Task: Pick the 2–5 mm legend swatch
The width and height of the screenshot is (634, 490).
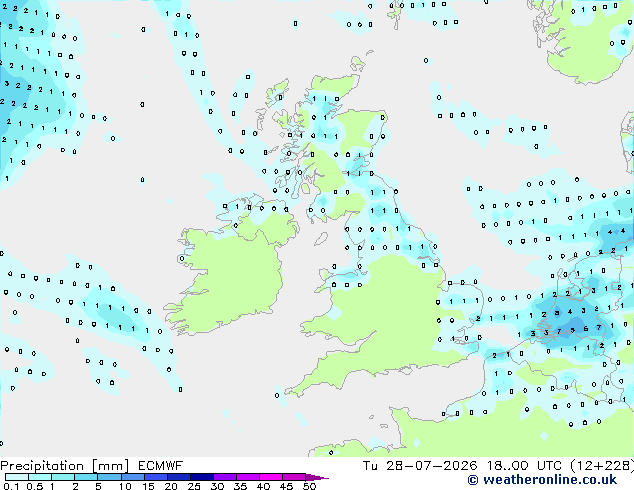Action: pos(86,477)
